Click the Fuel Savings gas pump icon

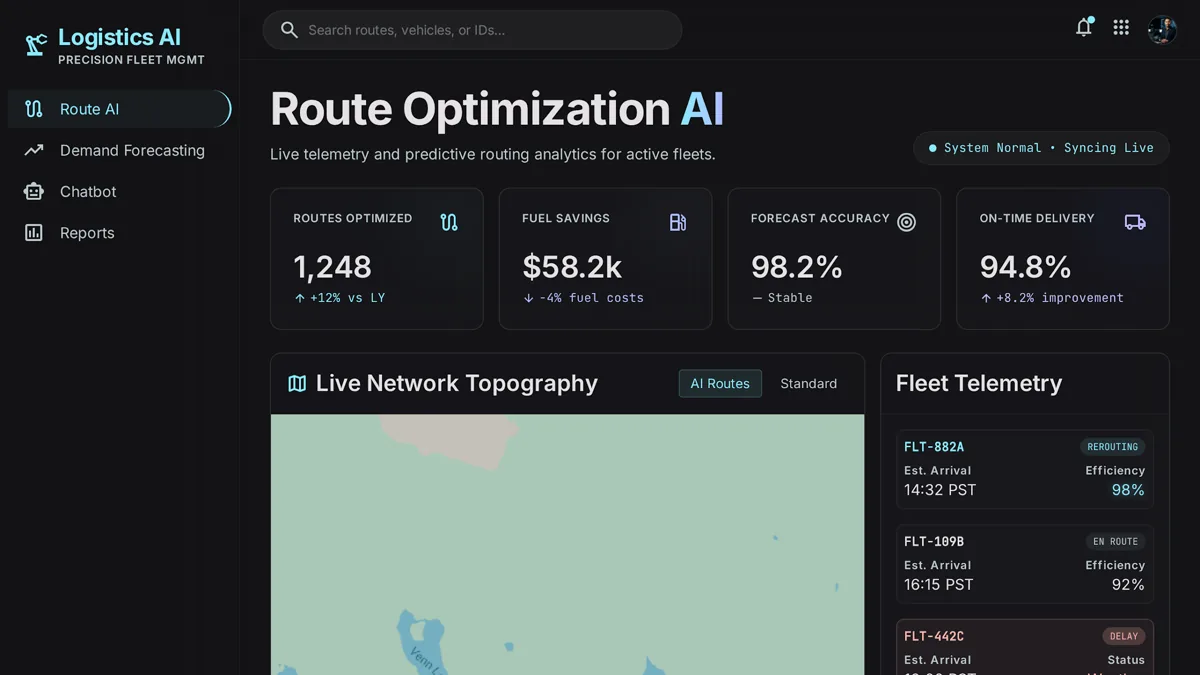tap(678, 222)
